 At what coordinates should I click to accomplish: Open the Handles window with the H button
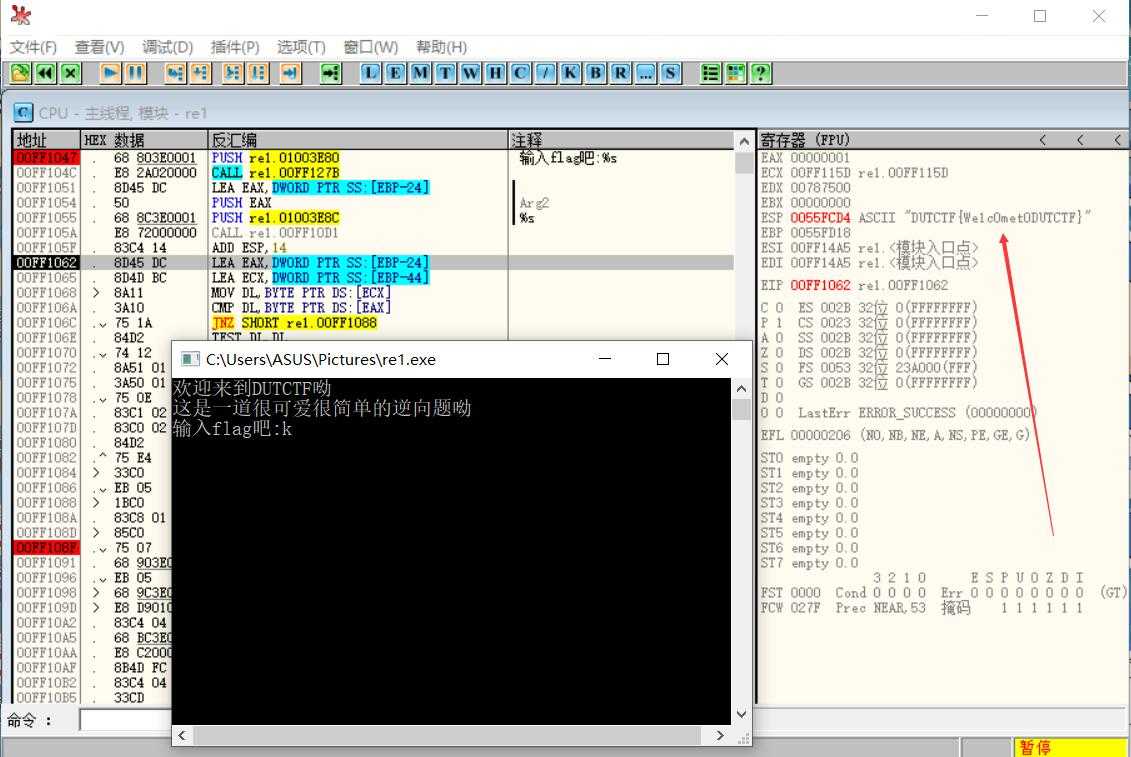(x=495, y=73)
